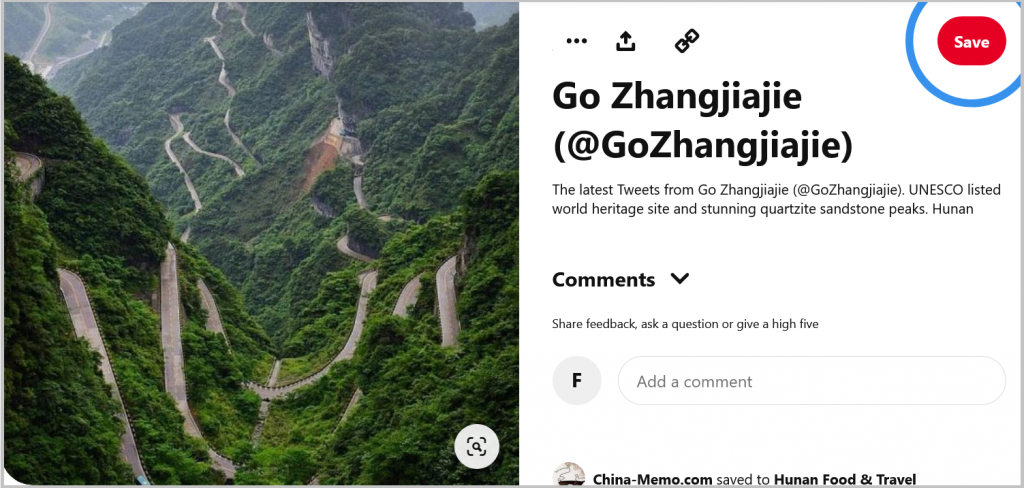Click the Comments heading

(603, 280)
